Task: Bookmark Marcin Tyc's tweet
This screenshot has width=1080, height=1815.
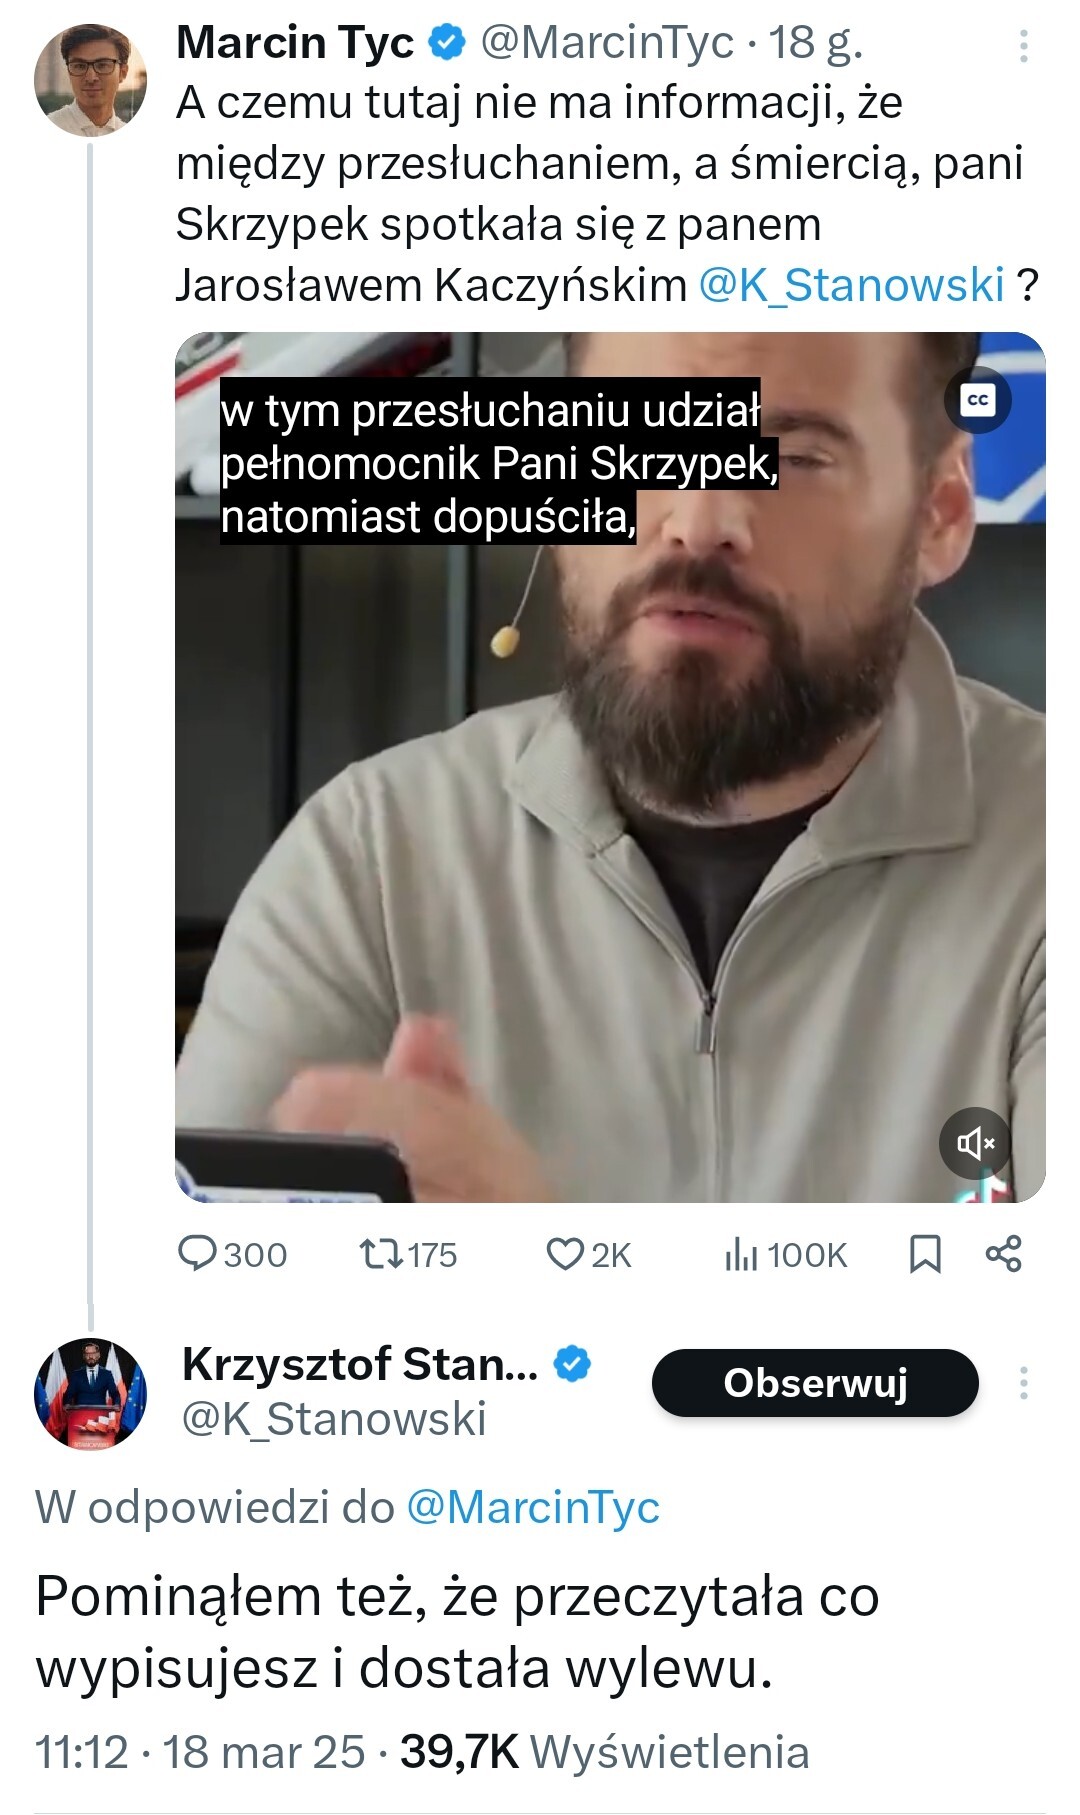Action: pyautogui.click(x=925, y=1254)
